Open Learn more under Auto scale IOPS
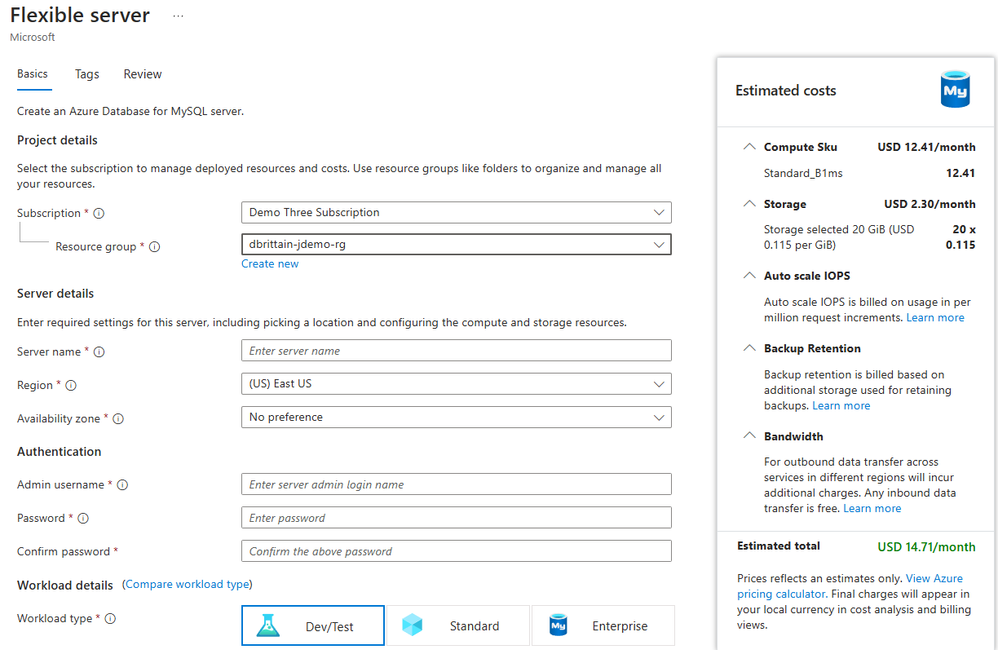Viewport: 998px width, 650px height. coord(935,318)
